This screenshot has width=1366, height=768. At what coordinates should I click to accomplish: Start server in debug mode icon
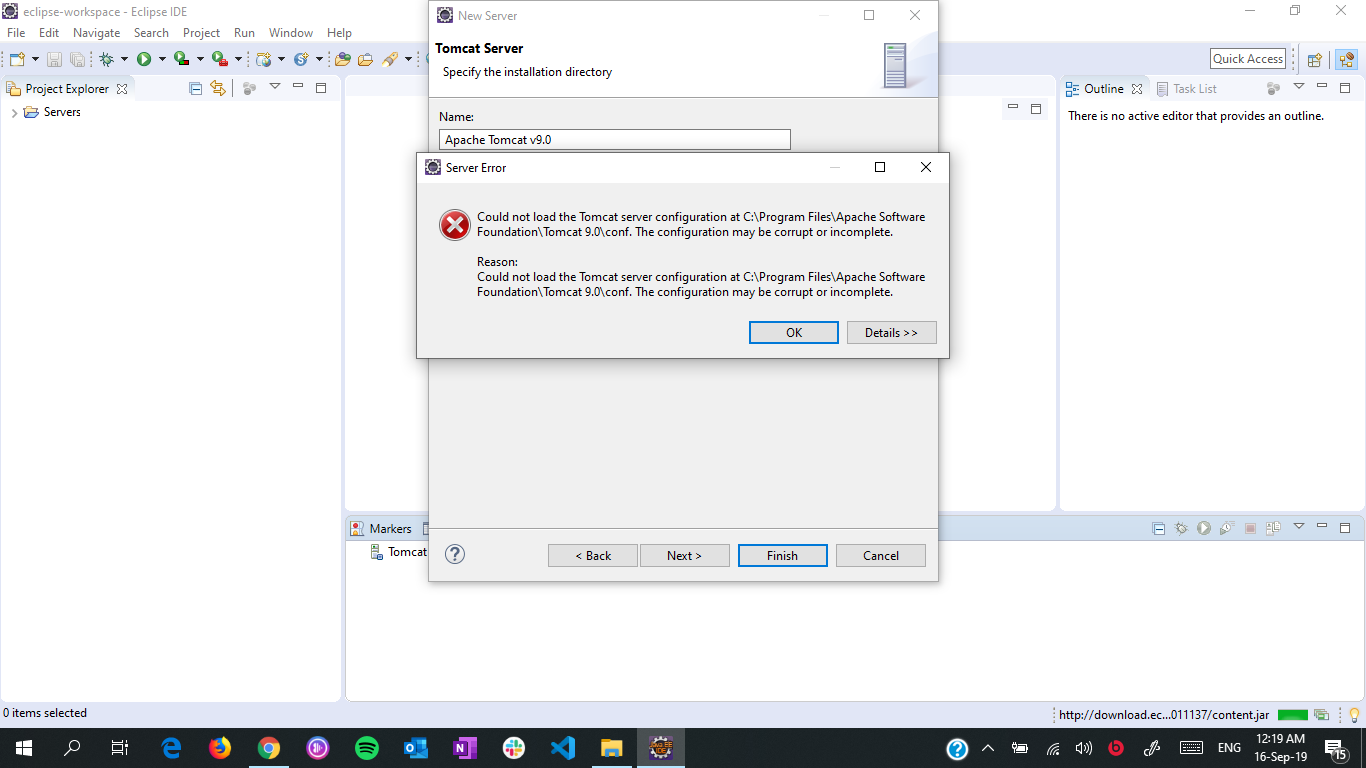[1181, 528]
